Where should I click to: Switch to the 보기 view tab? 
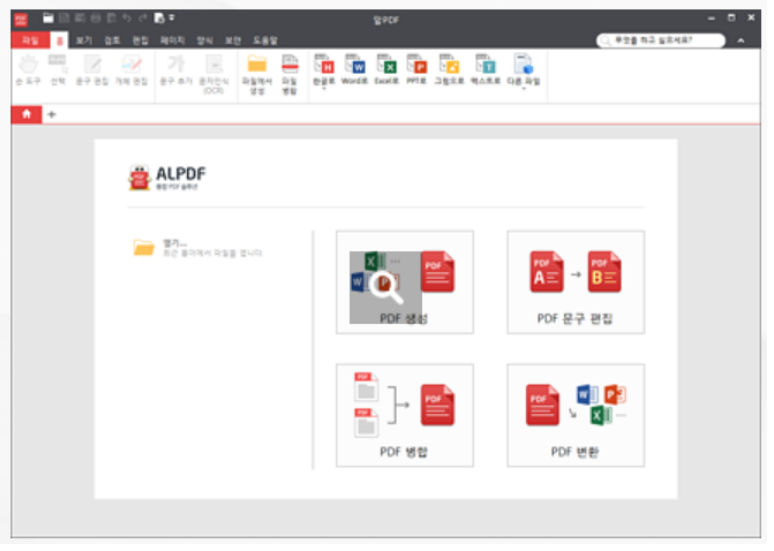pyautogui.click(x=84, y=41)
